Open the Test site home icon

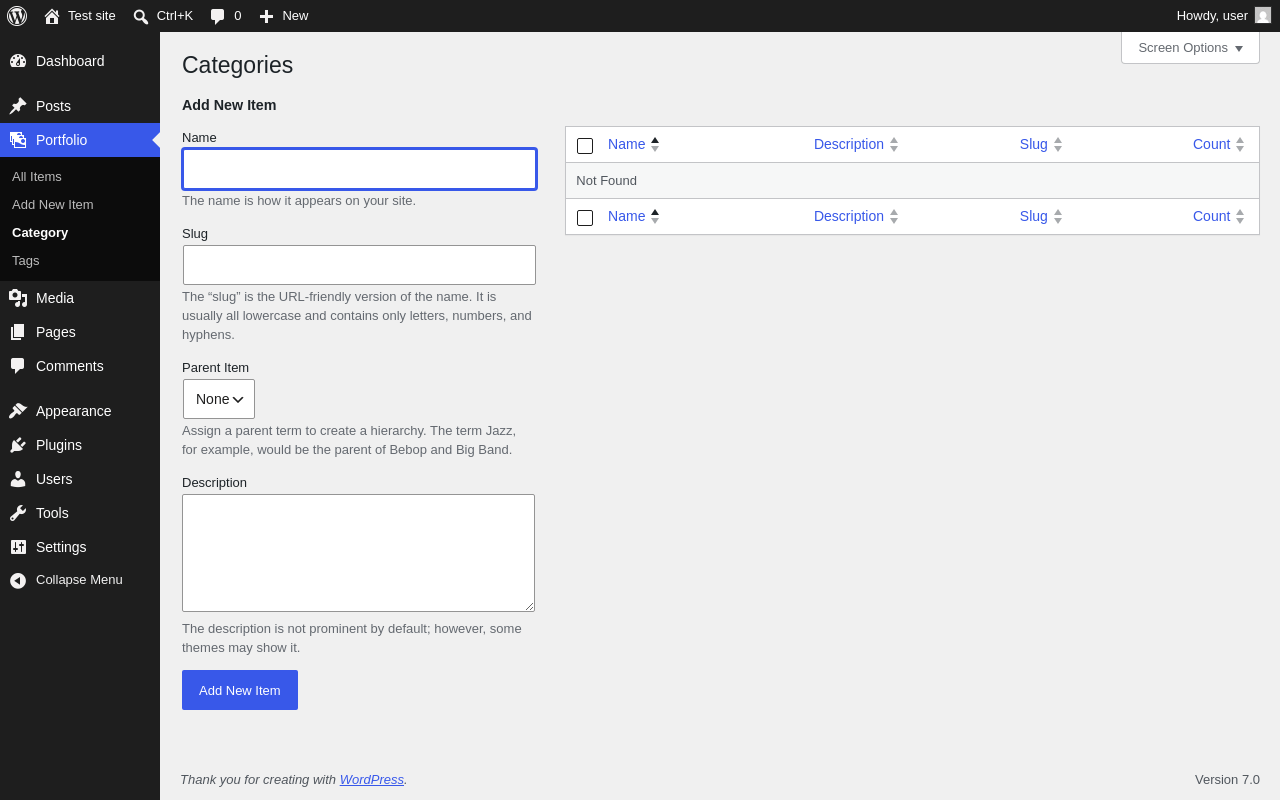[52, 16]
